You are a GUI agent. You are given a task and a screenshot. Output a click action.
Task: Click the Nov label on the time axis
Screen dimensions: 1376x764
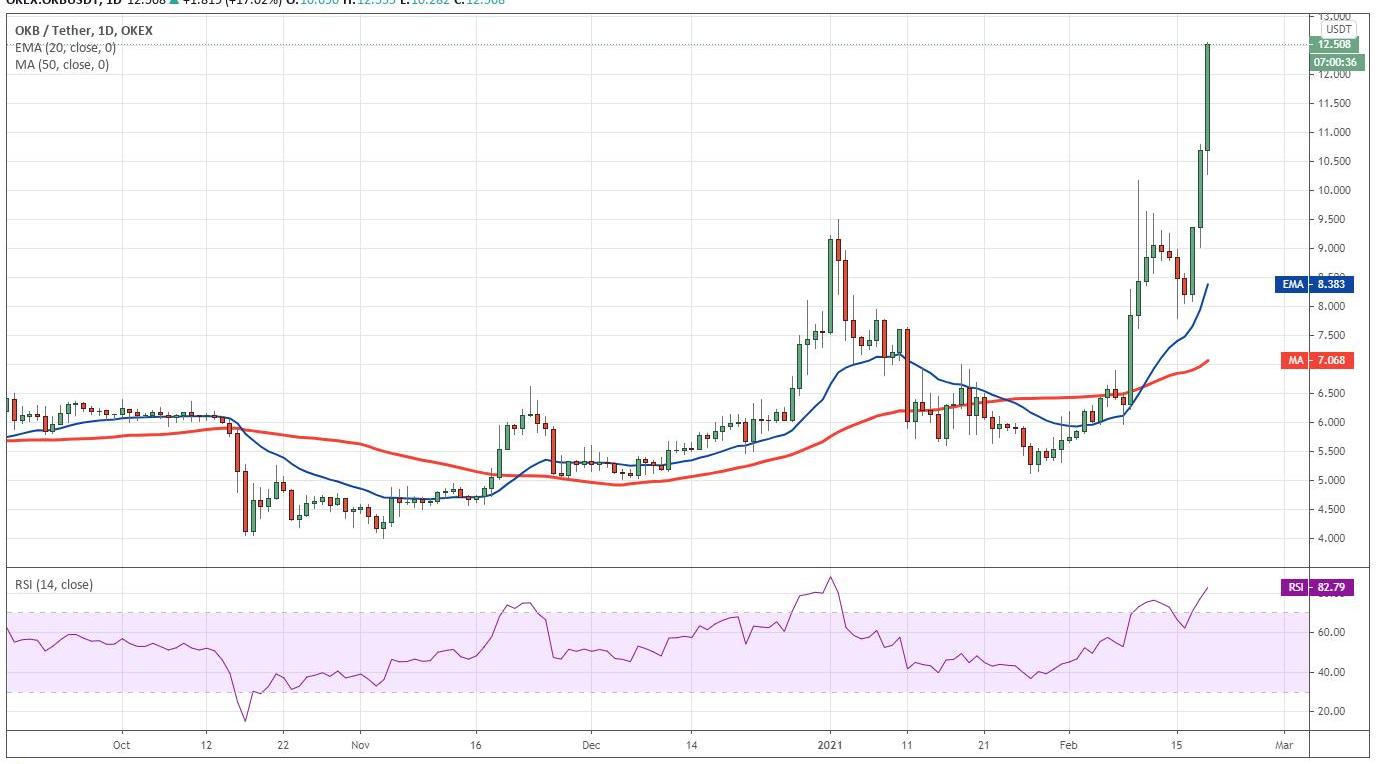(361, 745)
